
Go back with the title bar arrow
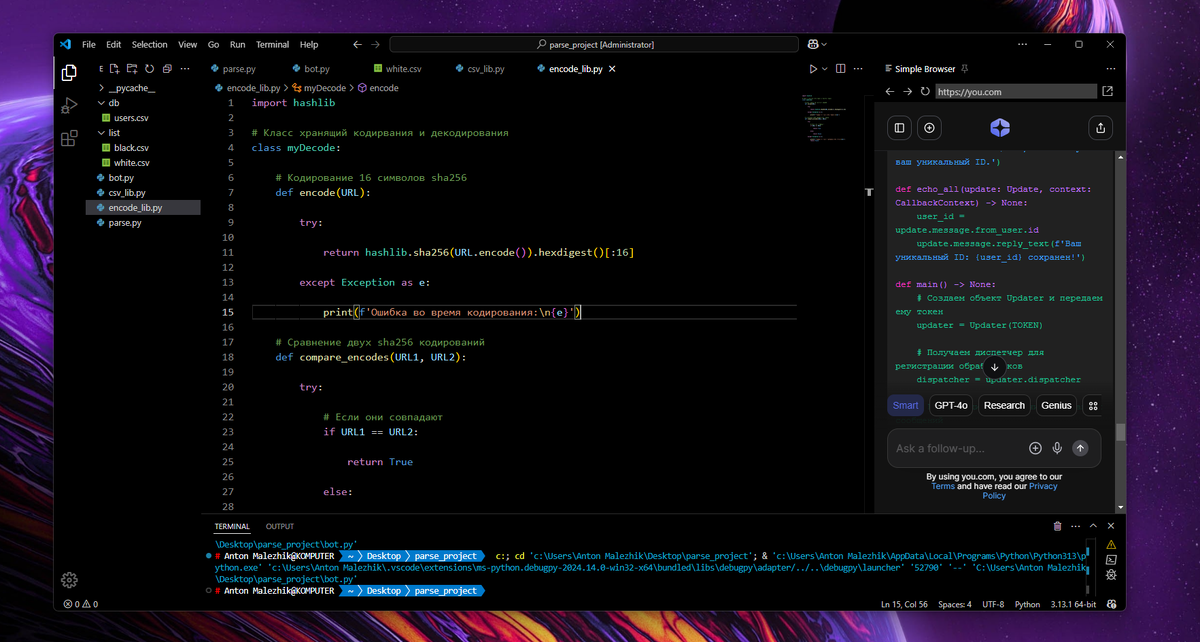357,44
